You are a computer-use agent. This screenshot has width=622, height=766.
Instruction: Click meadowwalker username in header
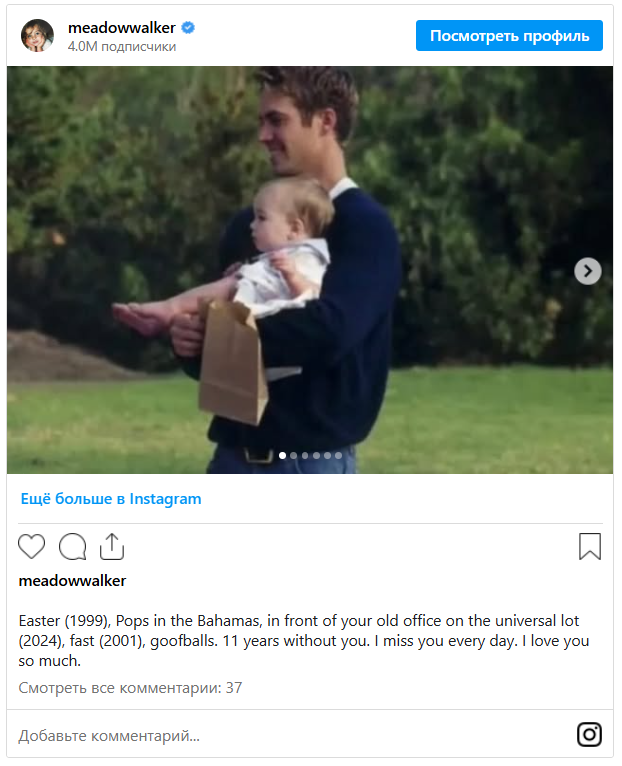(x=122, y=28)
